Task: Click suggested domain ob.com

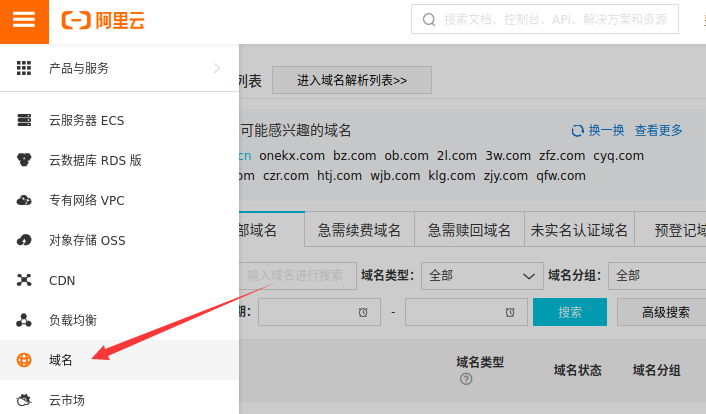Action: click(x=406, y=156)
